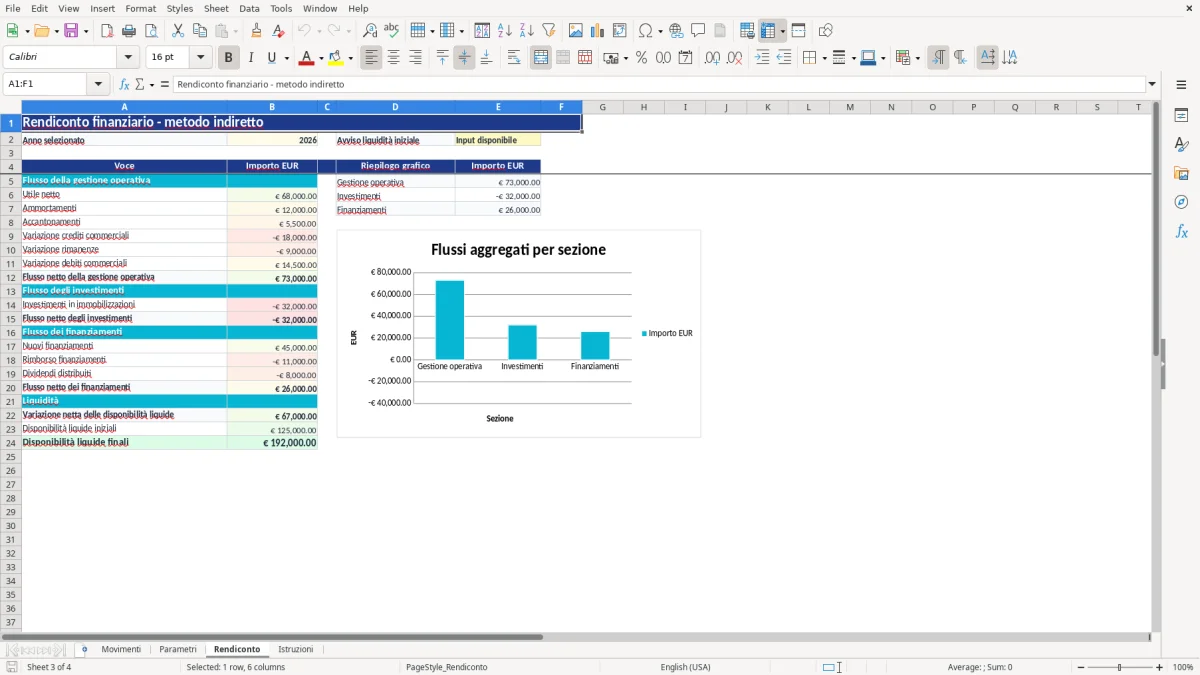Click the Insert Comment icon
The width and height of the screenshot is (1200, 675).
point(698,31)
